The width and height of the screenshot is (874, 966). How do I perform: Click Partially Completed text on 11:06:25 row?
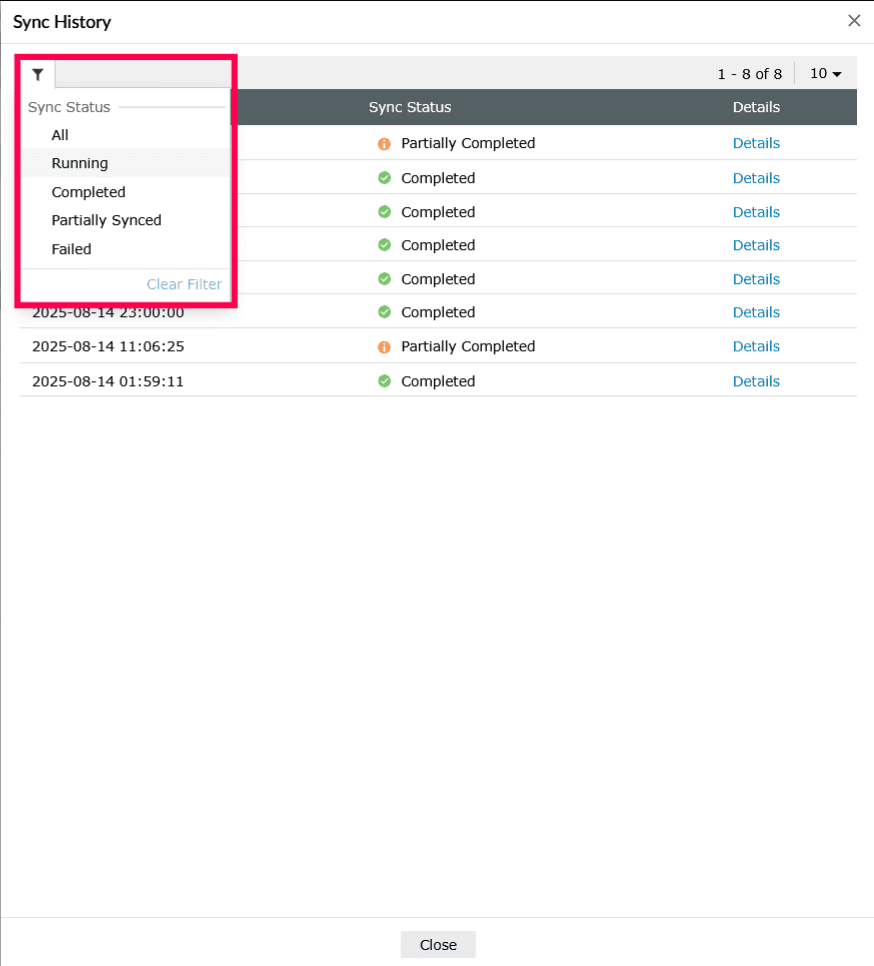tap(468, 346)
